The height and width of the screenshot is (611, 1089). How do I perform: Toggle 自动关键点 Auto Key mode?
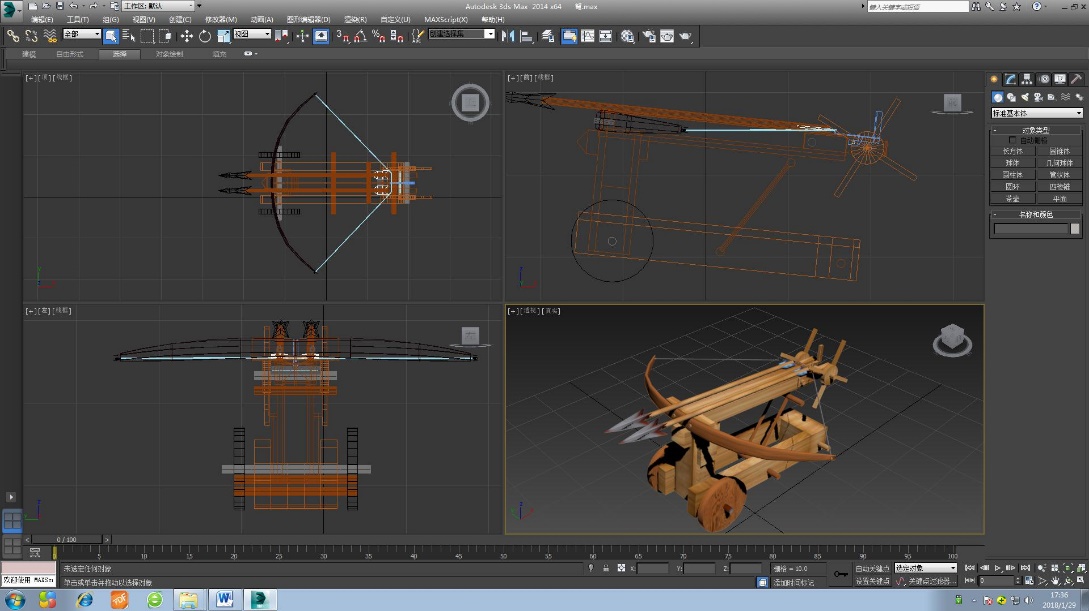(874, 568)
